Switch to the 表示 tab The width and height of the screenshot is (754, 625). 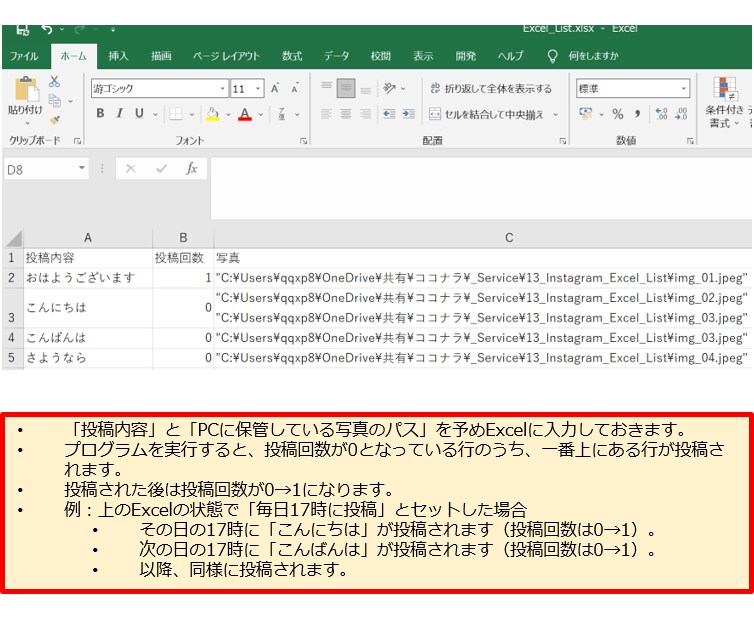423,56
